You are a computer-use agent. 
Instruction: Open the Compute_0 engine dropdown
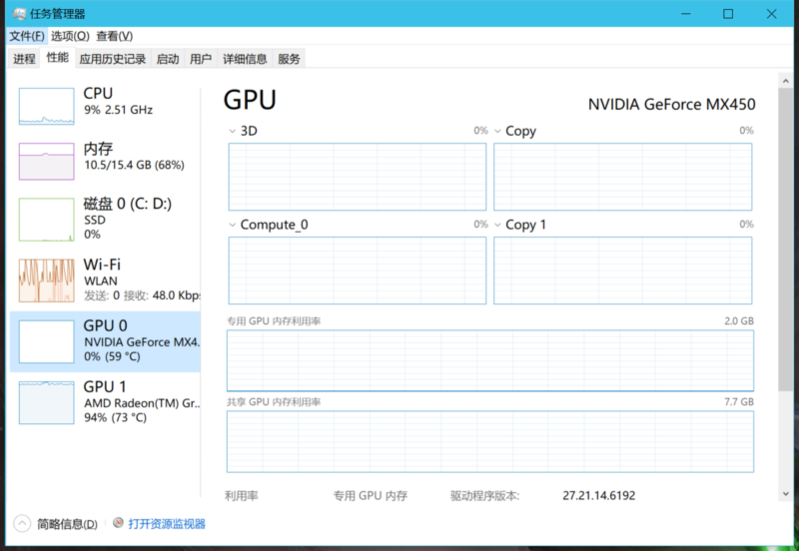point(233,225)
